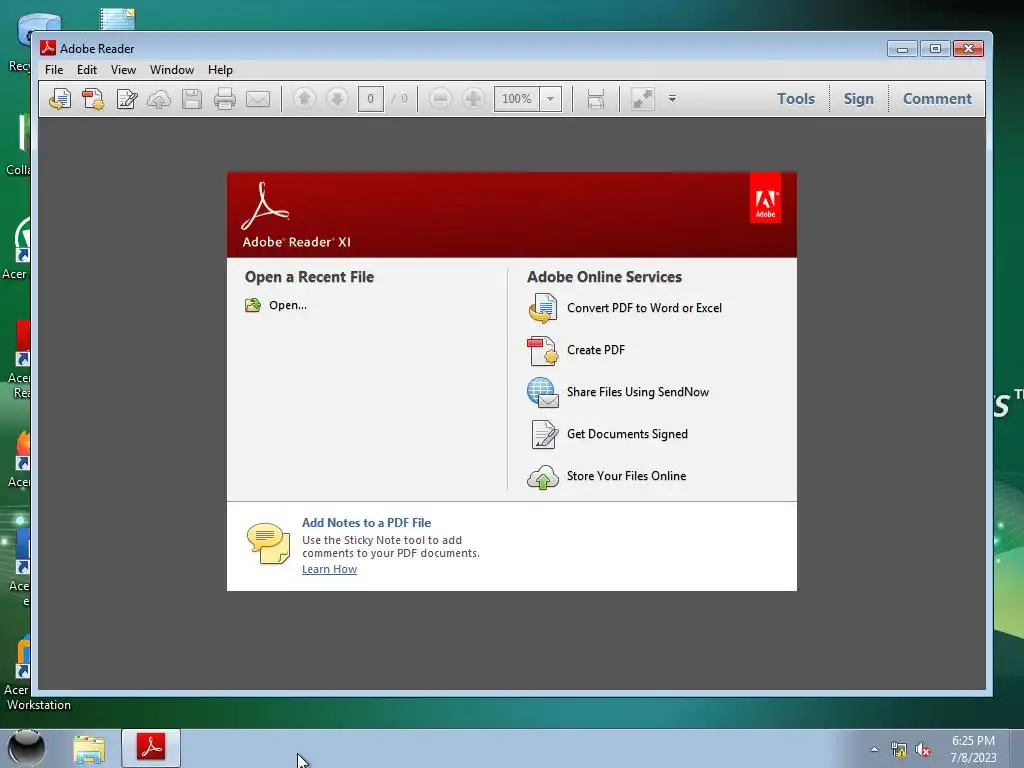Click the Zoom in plus button
The width and height of the screenshot is (1024, 768).
[x=473, y=99]
